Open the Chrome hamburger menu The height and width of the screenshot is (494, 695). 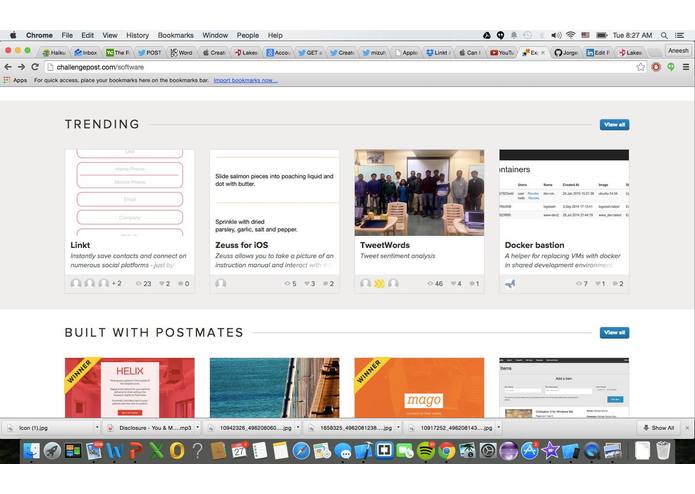pyautogui.click(x=686, y=67)
